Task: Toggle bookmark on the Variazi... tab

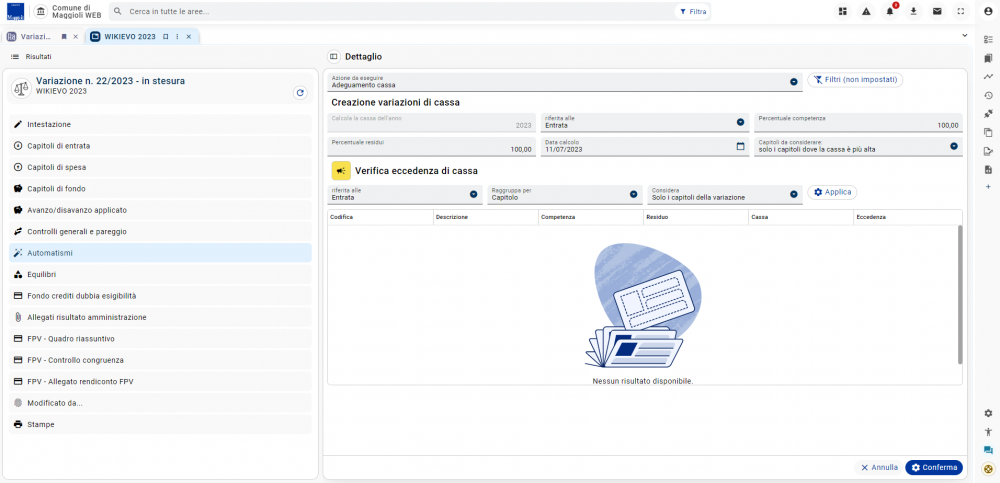Action: pyautogui.click(x=64, y=36)
